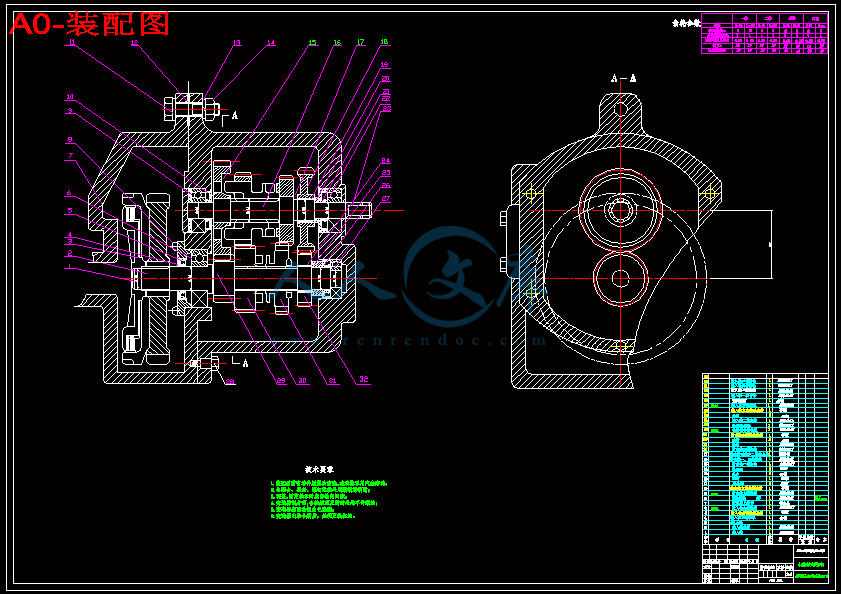Screen dimensions: 841x594
Task: Click part callout number 30
Action: pos(303,380)
